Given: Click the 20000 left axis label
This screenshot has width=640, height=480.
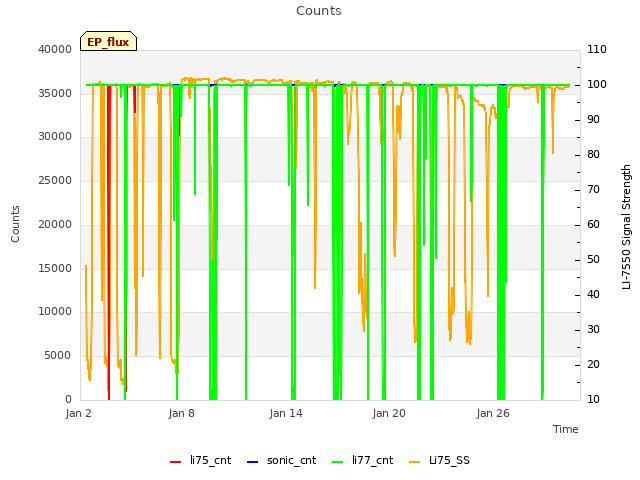Looking at the screenshot, I should pyautogui.click(x=55, y=224).
